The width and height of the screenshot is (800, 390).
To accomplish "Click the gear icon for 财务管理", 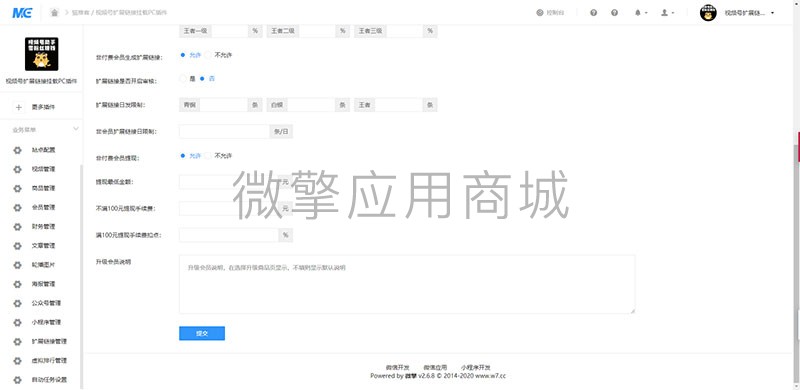I will coord(17,227).
